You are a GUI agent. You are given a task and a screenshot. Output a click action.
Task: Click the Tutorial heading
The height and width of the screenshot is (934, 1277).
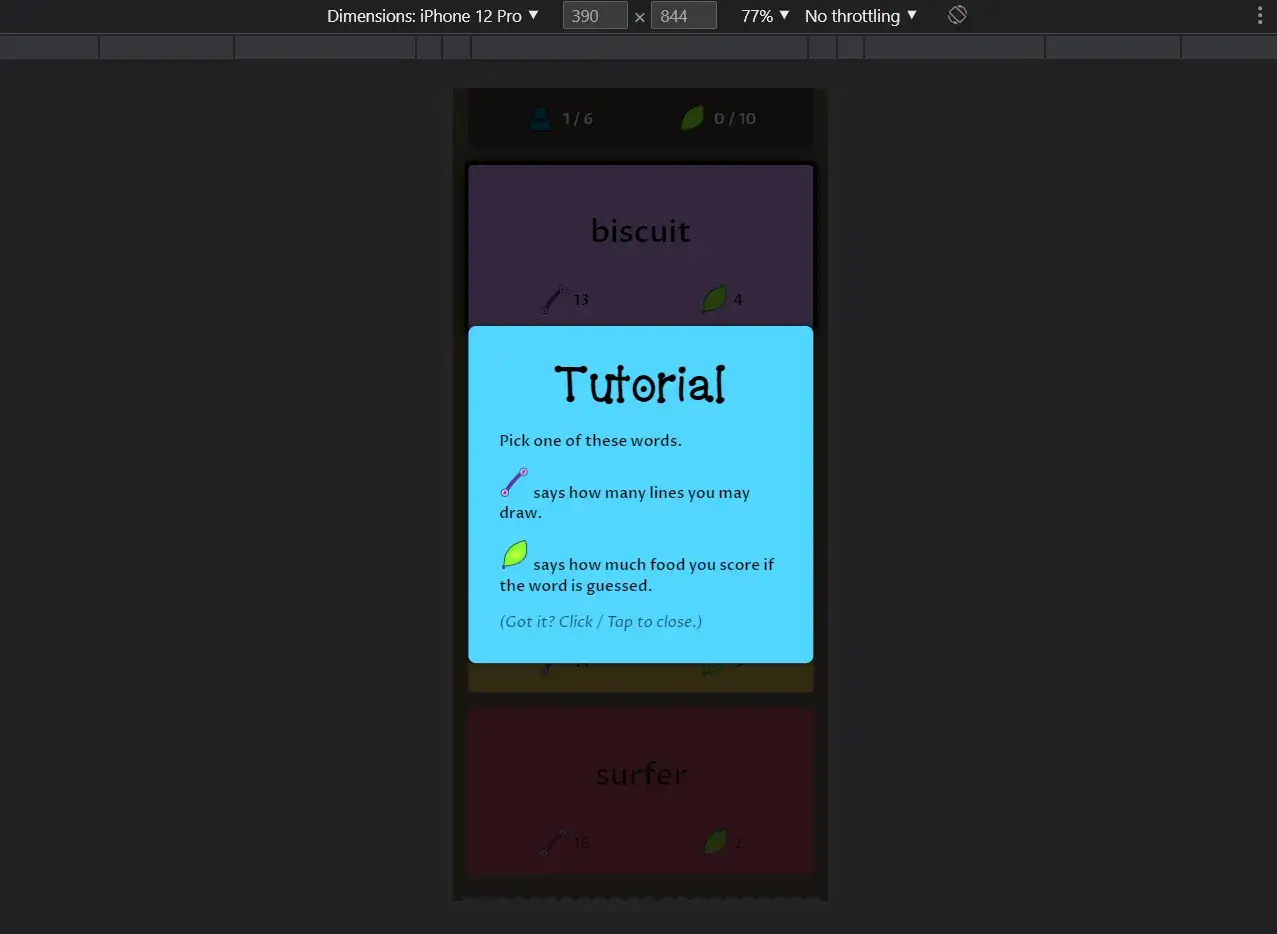(641, 384)
